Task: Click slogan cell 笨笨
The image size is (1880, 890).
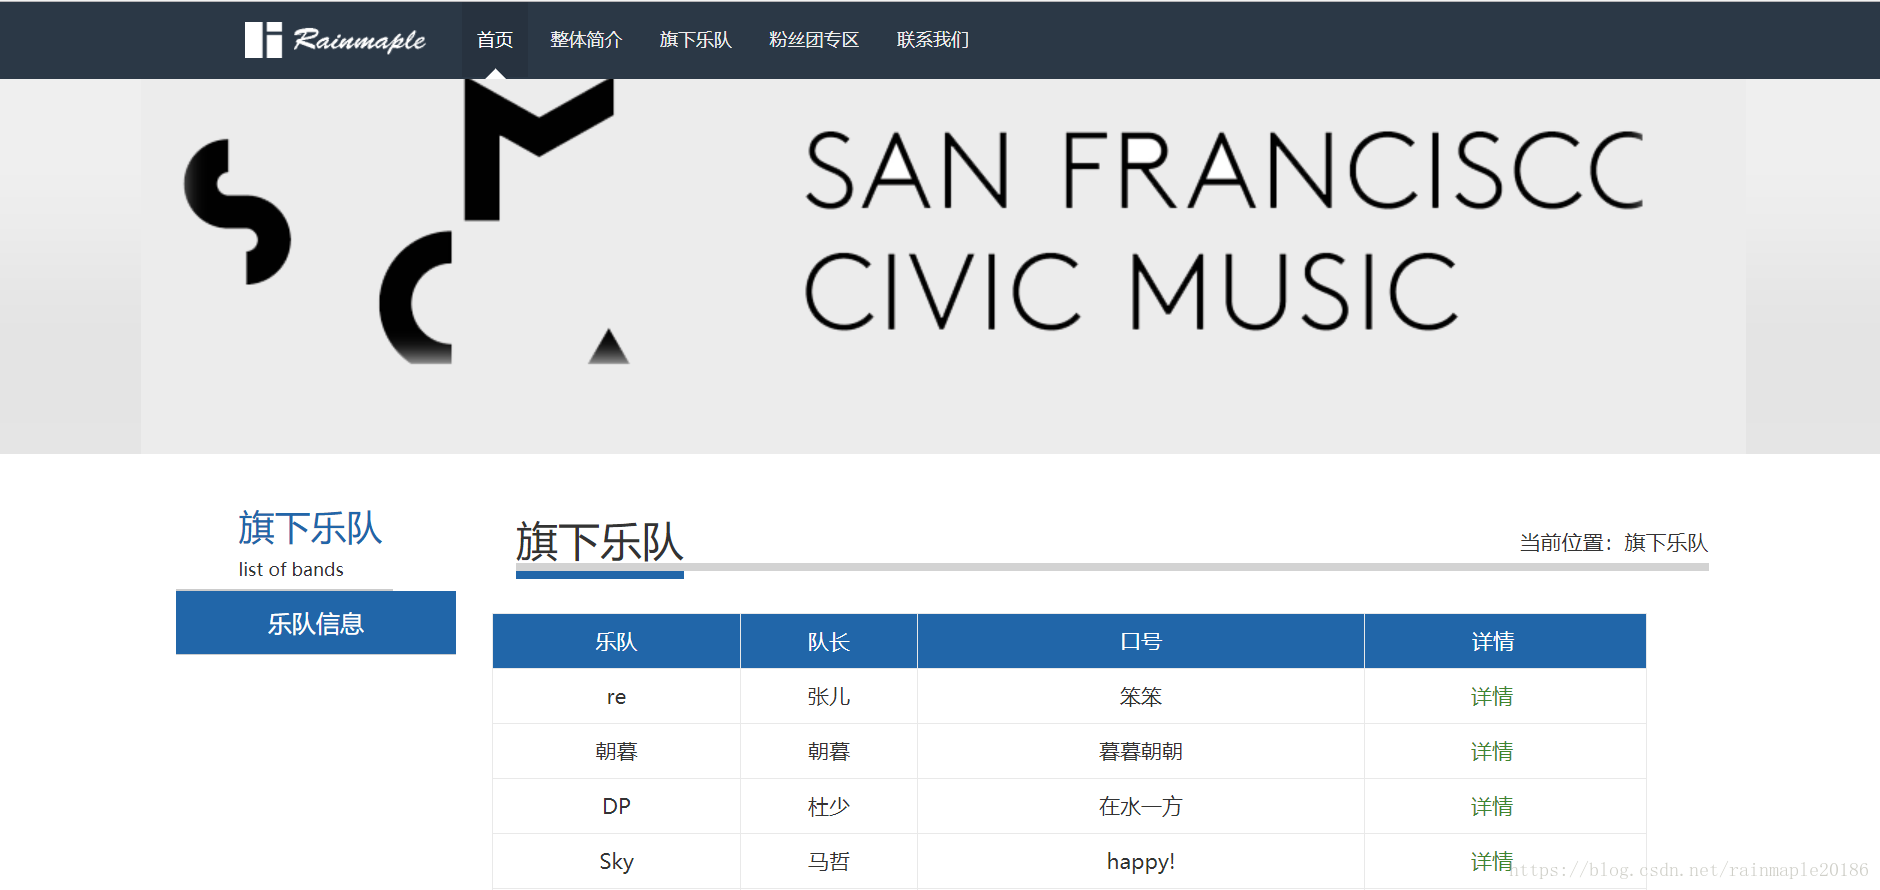Action: tap(1141, 696)
